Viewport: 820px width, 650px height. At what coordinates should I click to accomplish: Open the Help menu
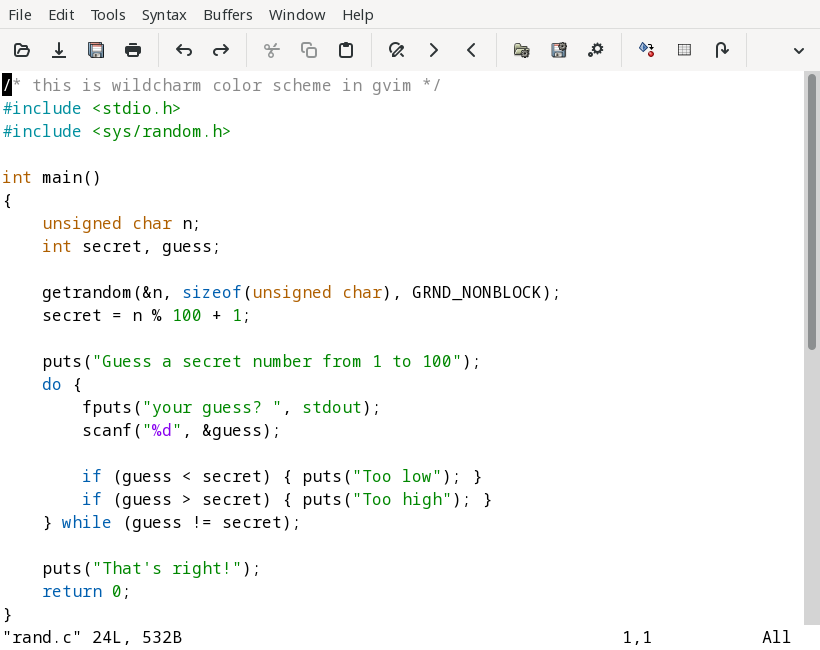pos(358,15)
